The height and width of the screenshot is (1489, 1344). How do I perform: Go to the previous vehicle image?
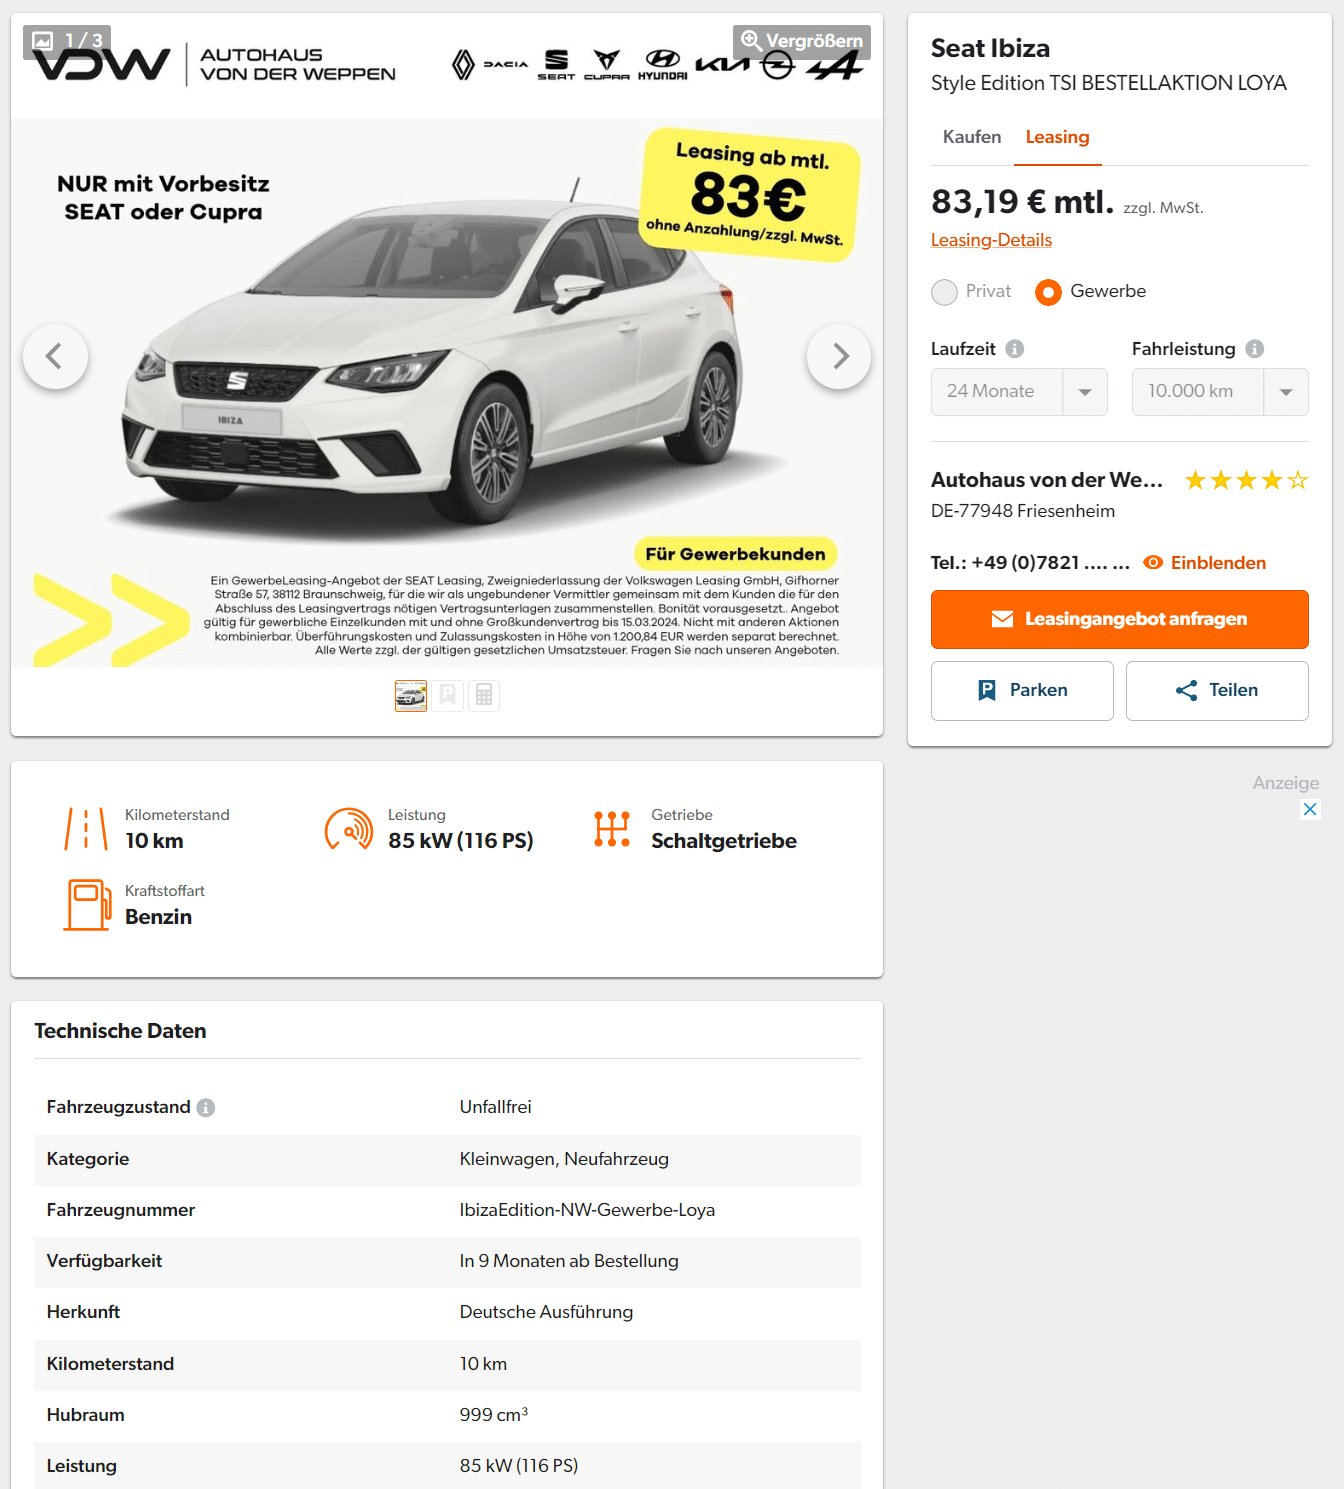point(55,356)
